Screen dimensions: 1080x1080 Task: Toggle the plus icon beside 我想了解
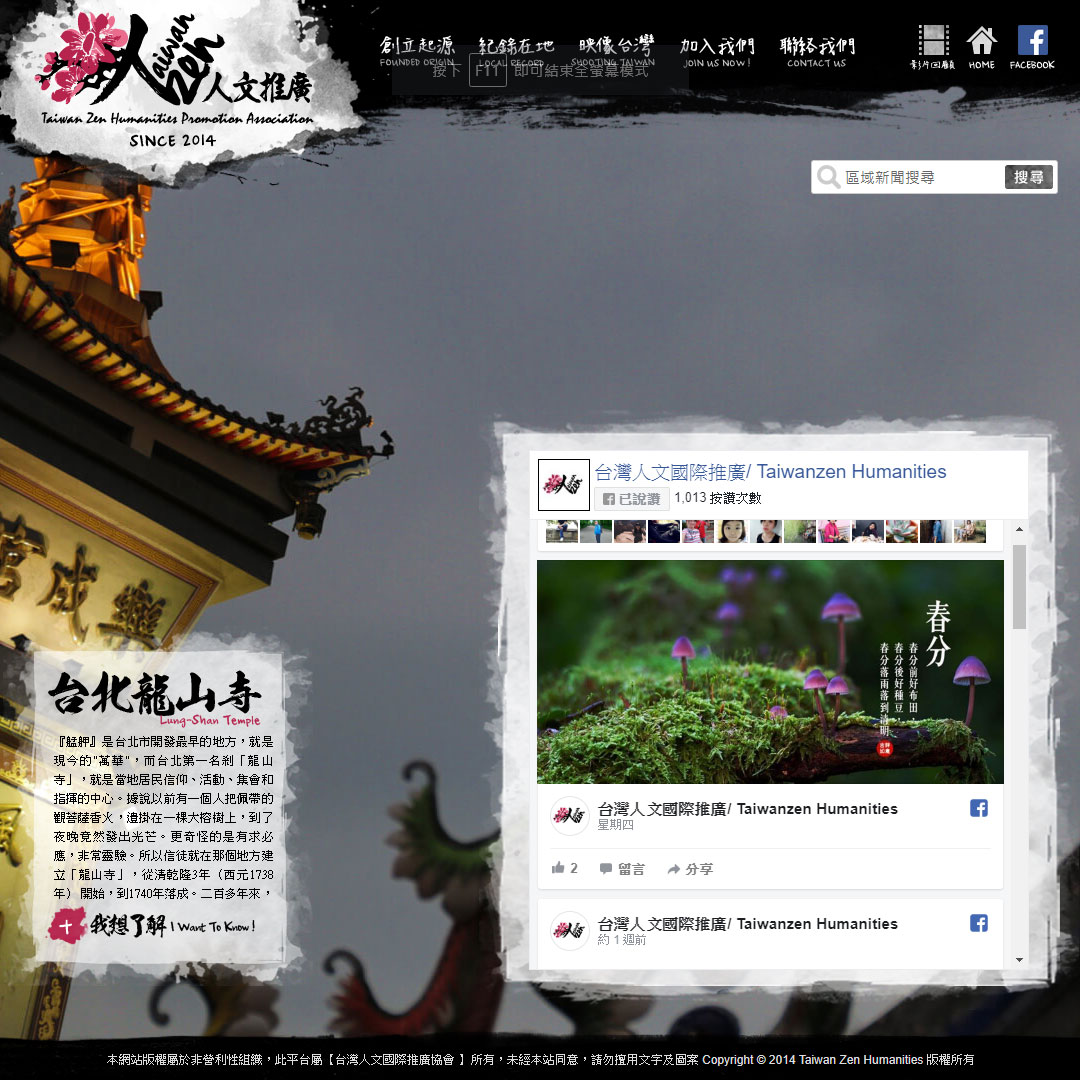(x=66, y=926)
